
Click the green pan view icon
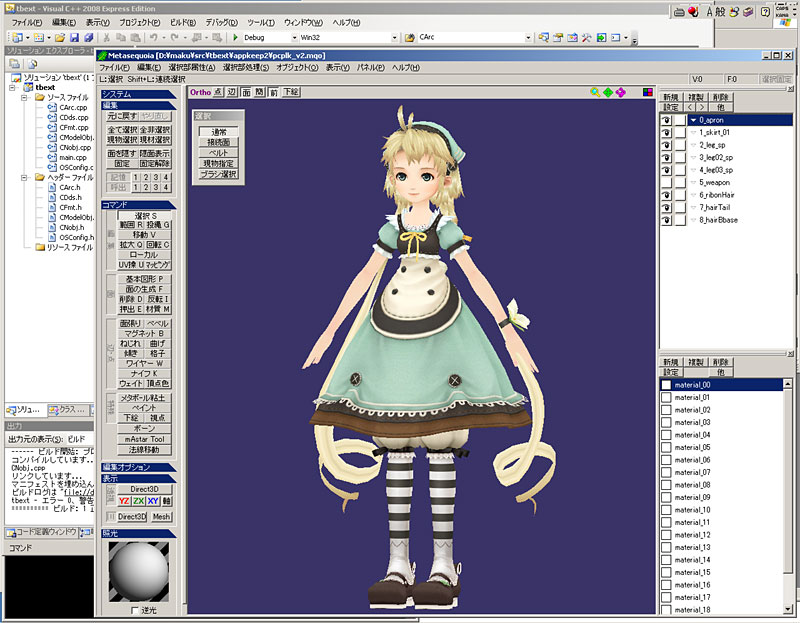608,92
